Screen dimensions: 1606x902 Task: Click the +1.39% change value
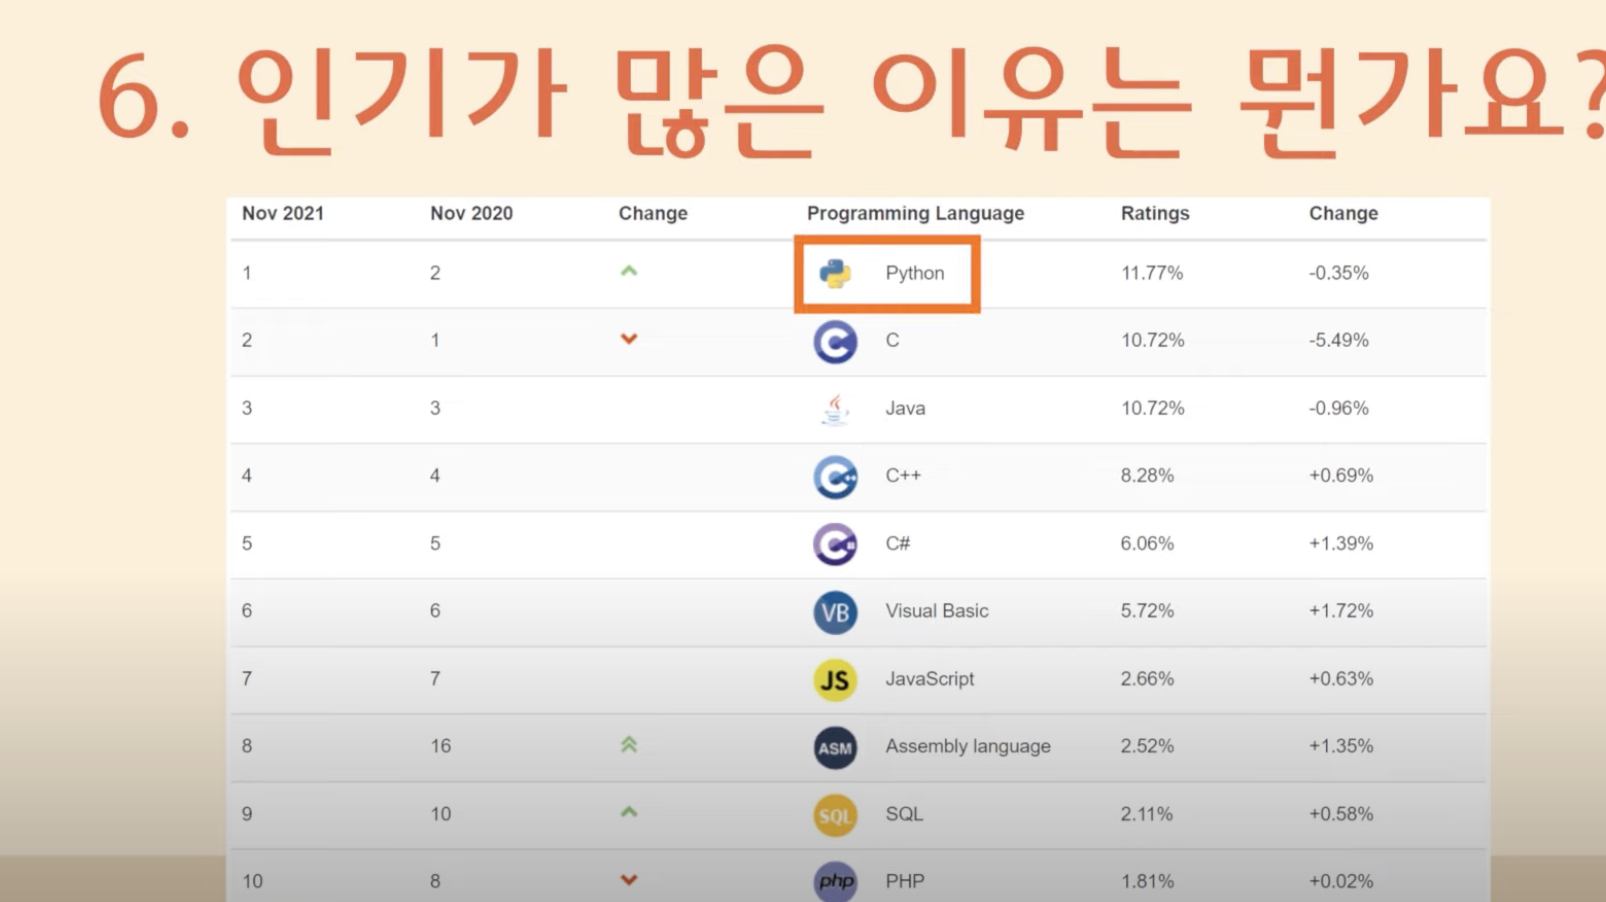1341,544
